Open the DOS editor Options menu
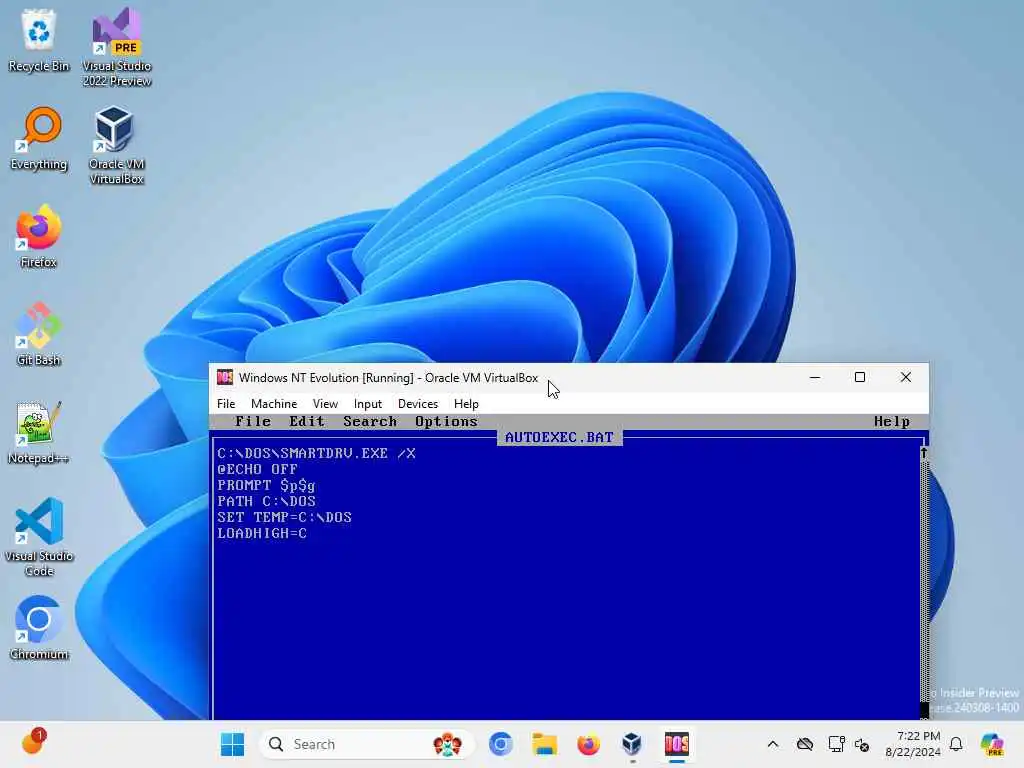 pyautogui.click(x=446, y=421)
